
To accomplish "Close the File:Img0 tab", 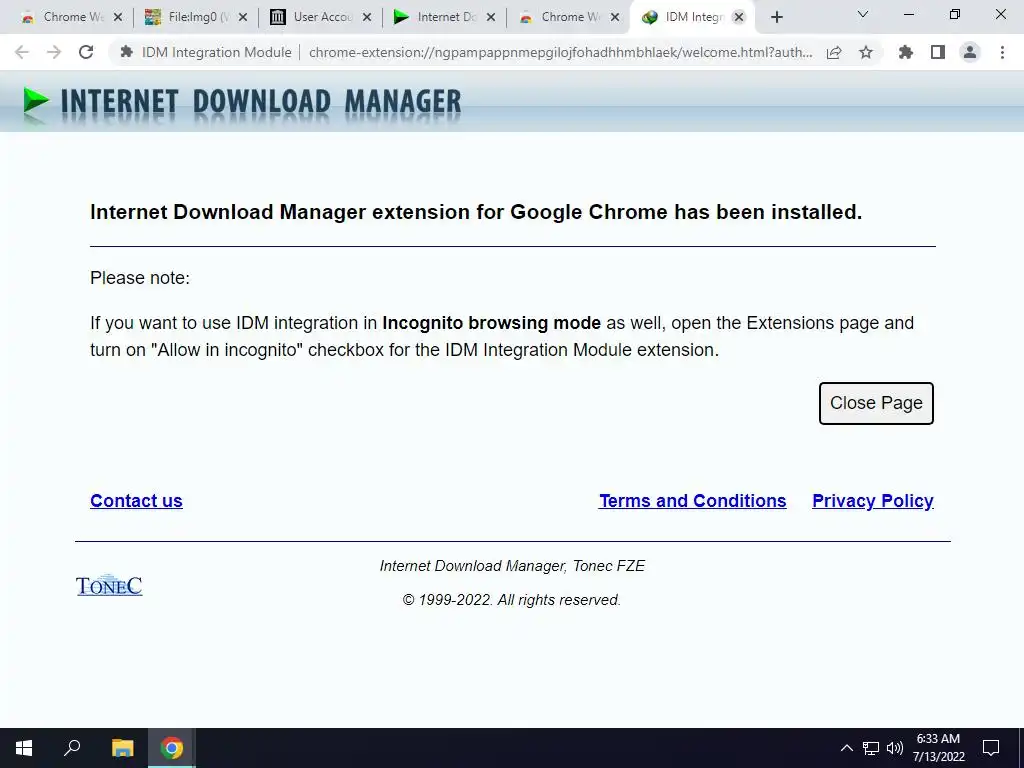I will point(243,18).
